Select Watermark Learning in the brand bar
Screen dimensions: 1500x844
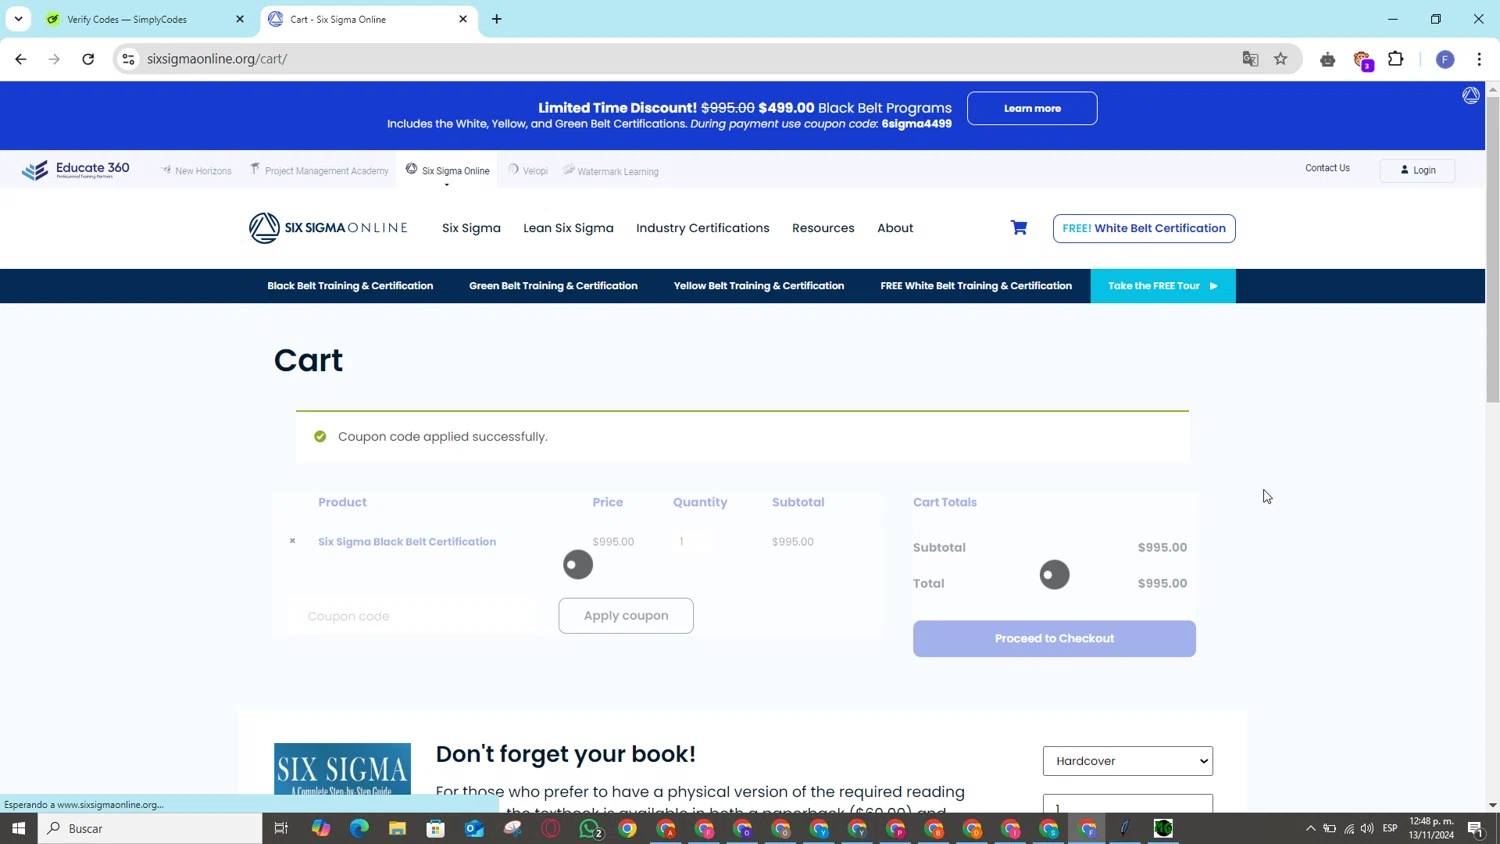pyautogui.click(x=611, y=171)
